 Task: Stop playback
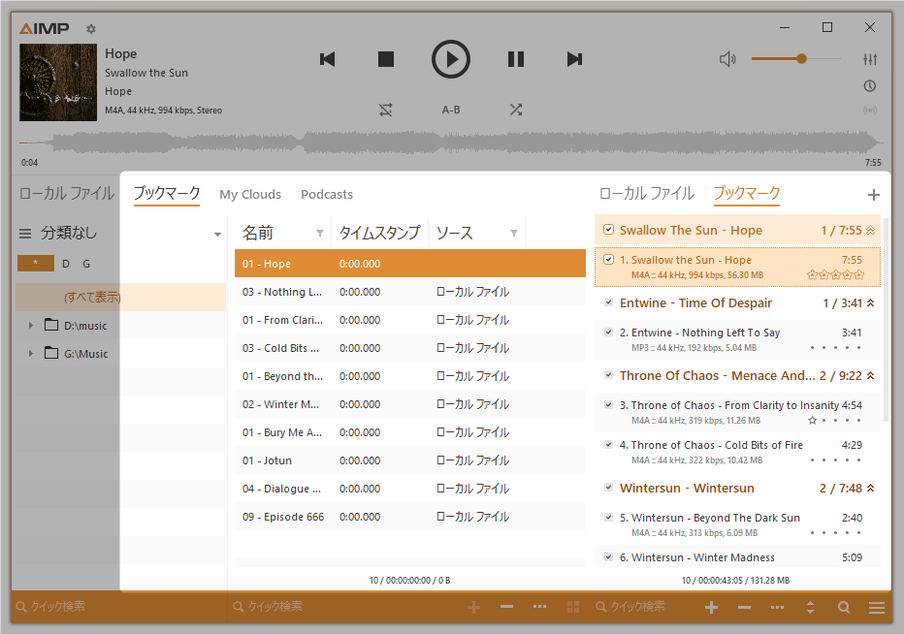click(386, 59)
